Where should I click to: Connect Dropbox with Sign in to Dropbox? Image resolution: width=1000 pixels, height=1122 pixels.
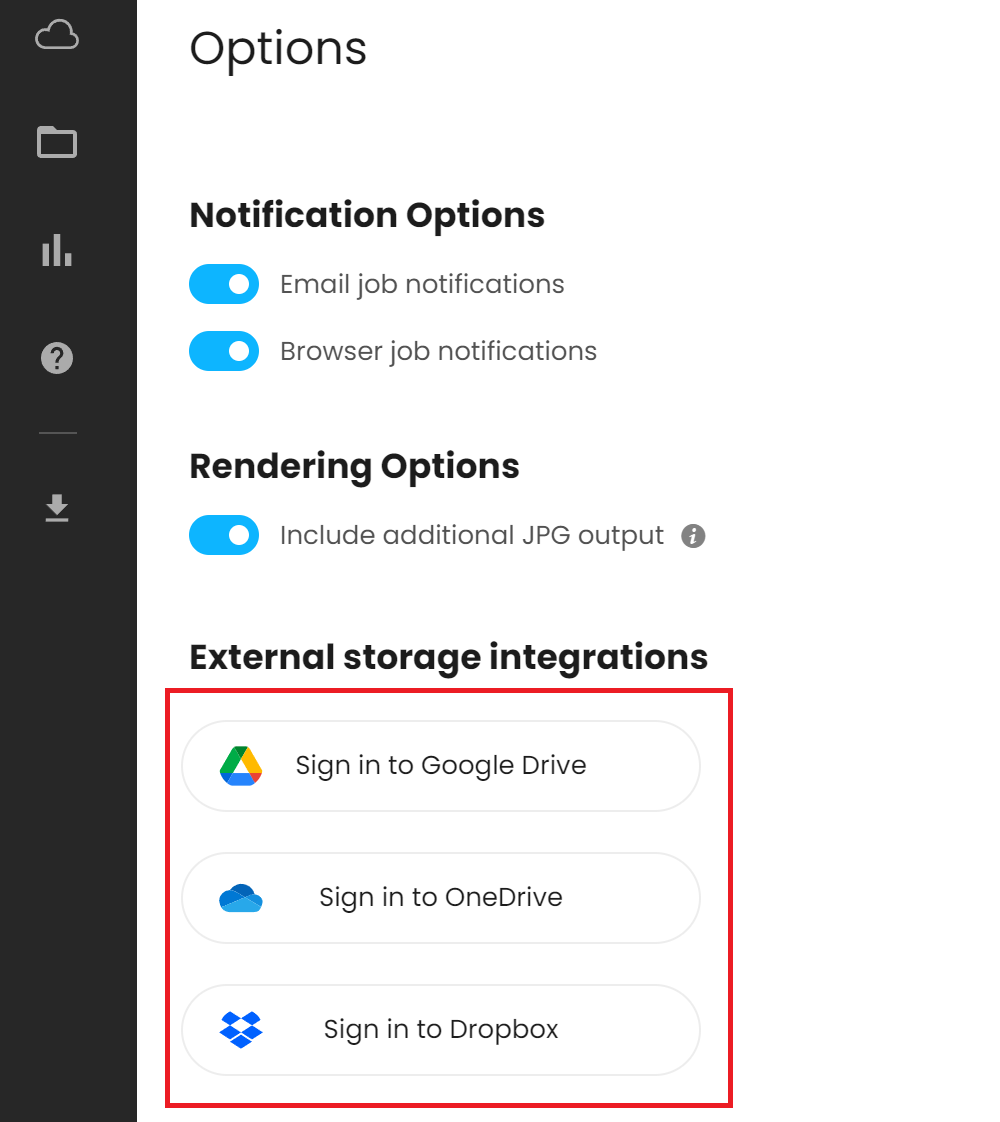[x=441, y=1030]
